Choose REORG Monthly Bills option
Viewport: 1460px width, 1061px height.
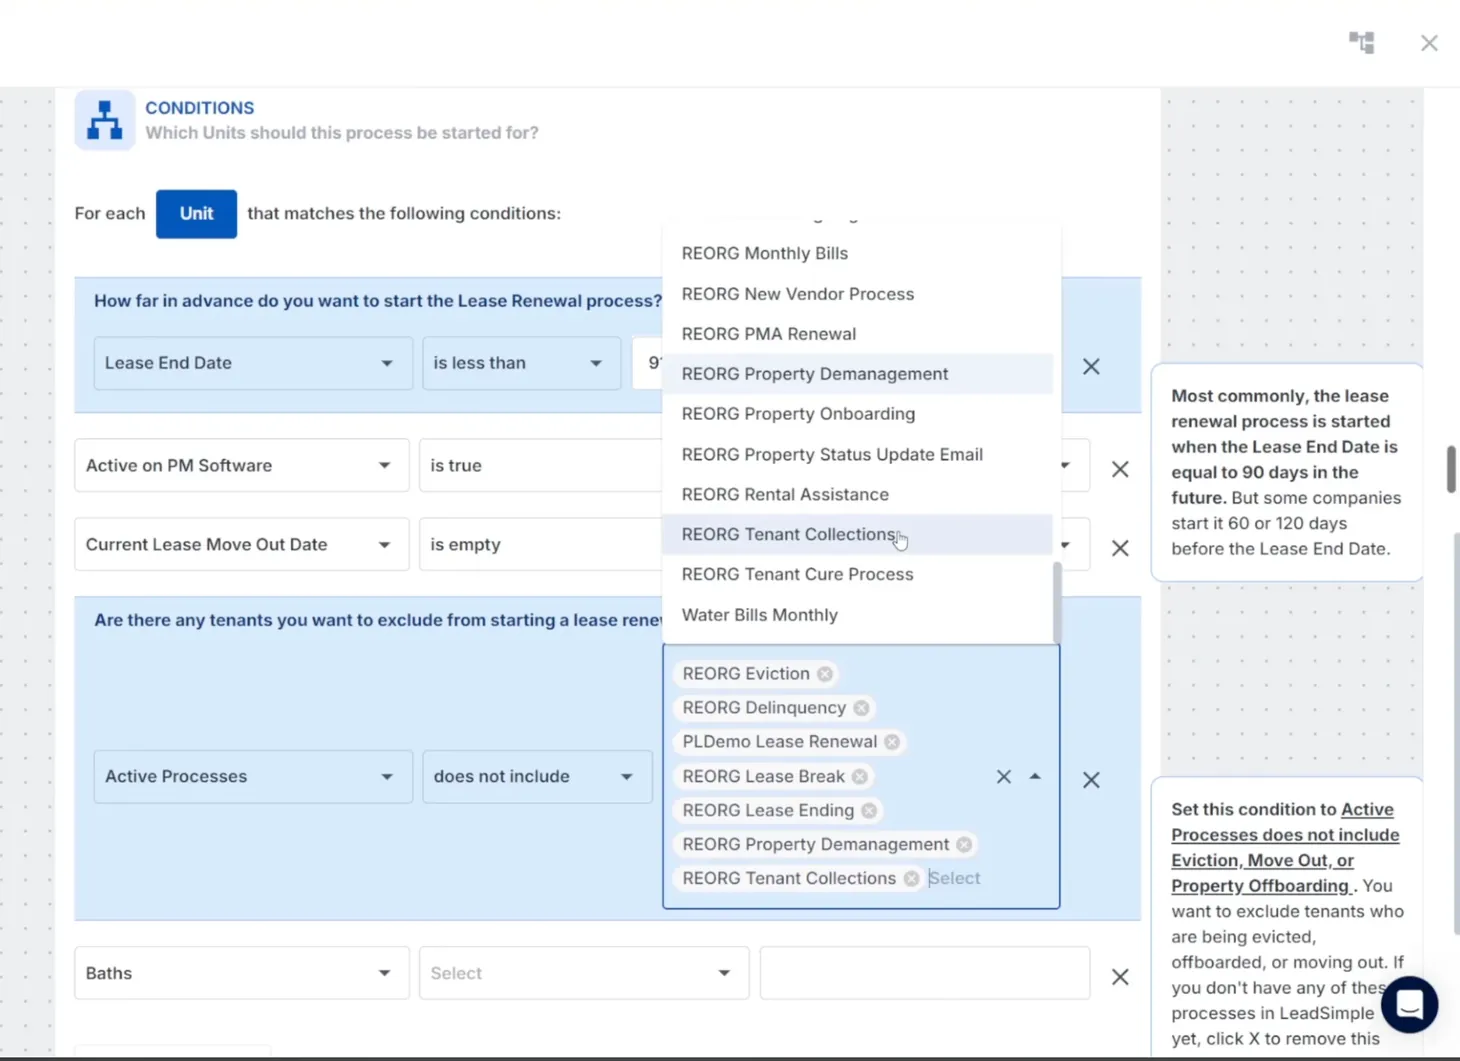(858, 254)
